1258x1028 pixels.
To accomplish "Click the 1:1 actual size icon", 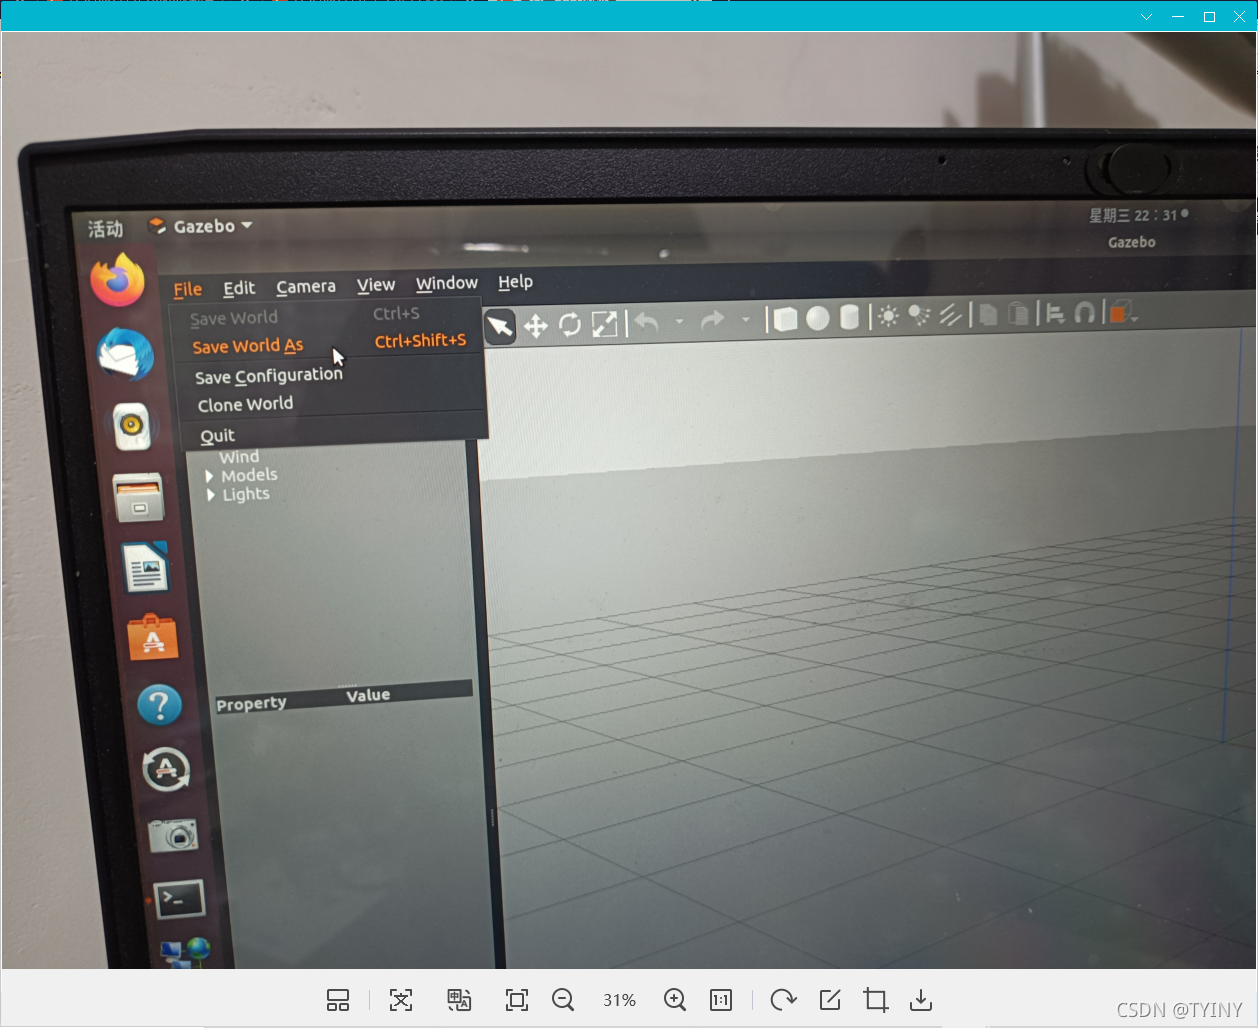I will point(721,1000).
